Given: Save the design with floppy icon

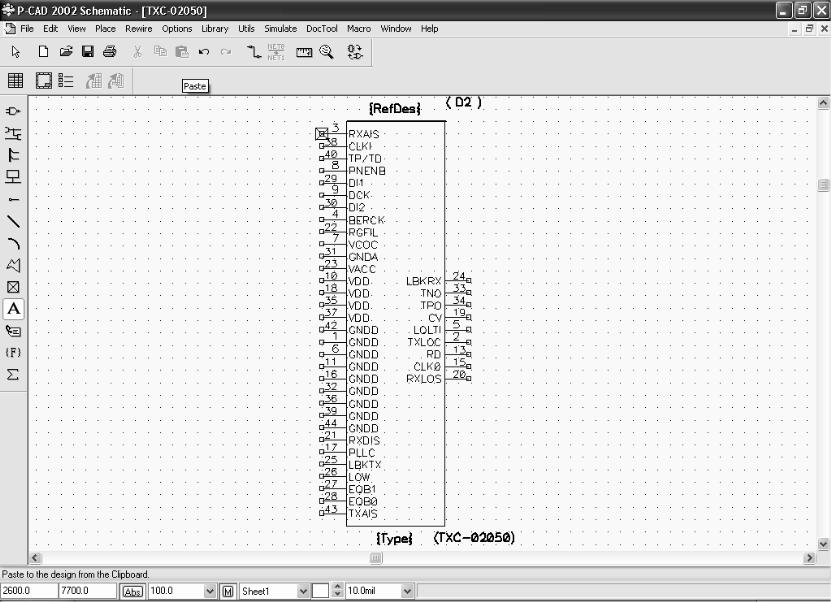Looking at the screenshot, I should tap(88, 51).
